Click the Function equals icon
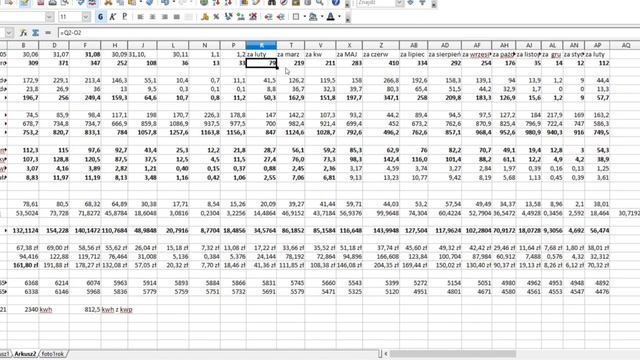The height and width of the screenshot is (360, 640). pos(48,33)
